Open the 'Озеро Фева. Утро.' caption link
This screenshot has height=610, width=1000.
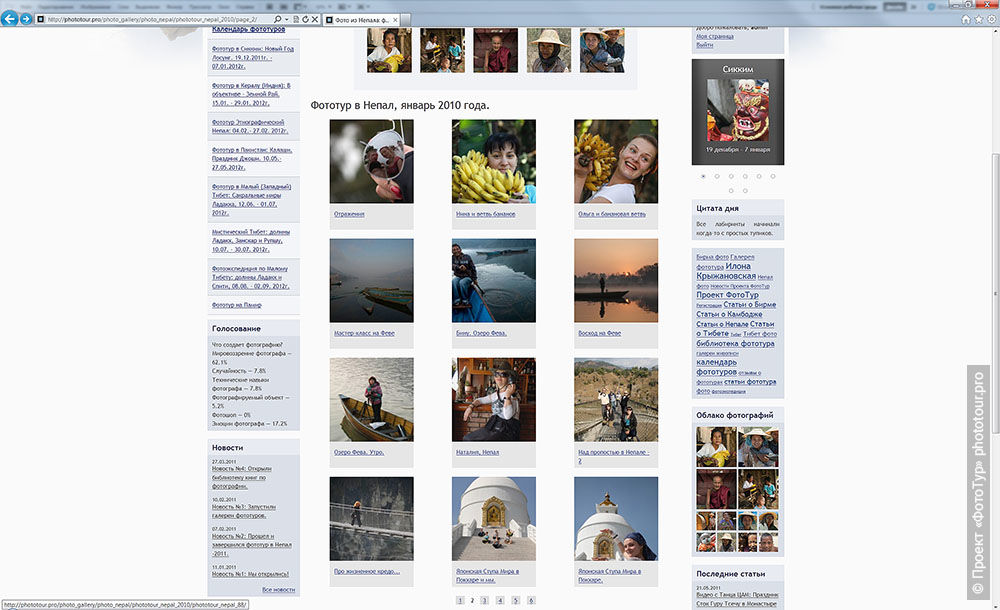[x=359, y=452]
